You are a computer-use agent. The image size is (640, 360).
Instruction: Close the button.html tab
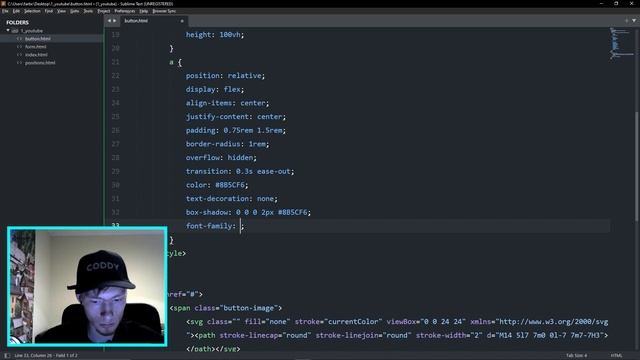coord(182,21)
